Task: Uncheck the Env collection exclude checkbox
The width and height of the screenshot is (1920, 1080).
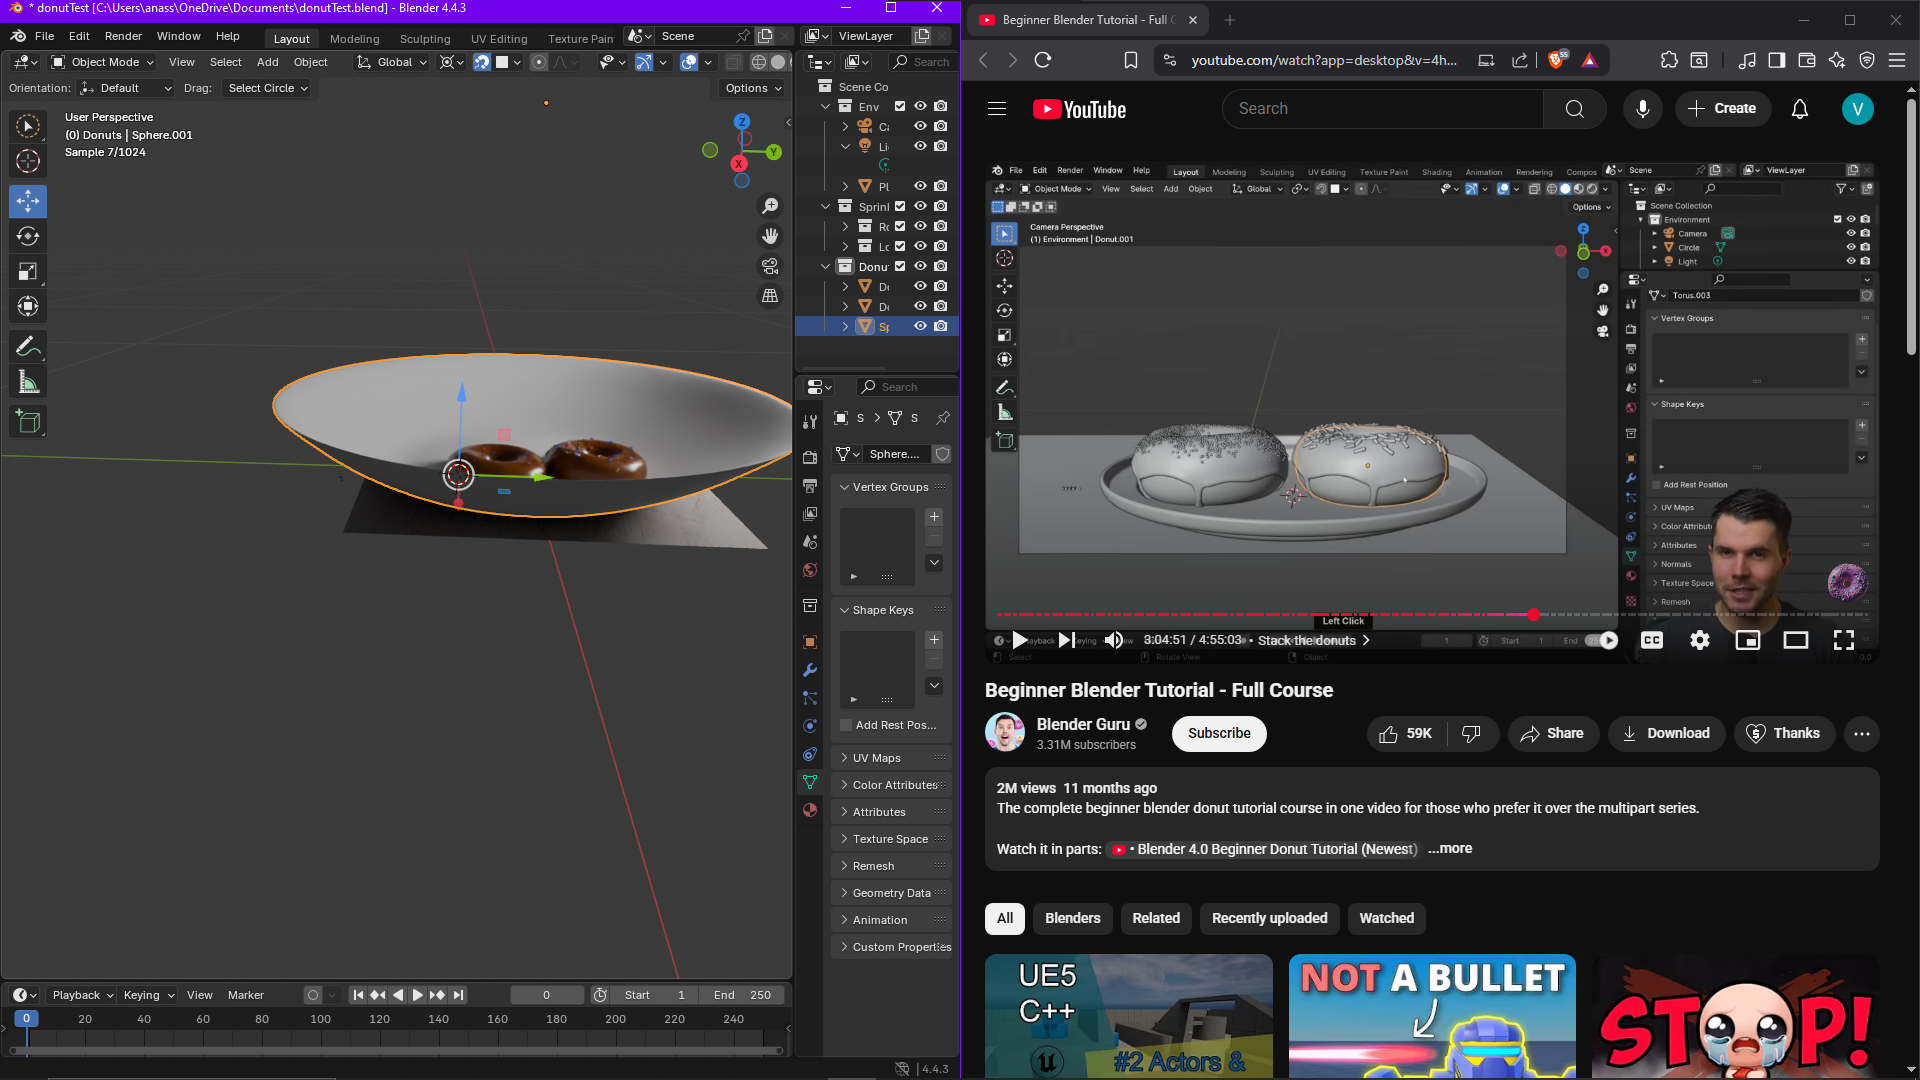Action: [900, 106]
